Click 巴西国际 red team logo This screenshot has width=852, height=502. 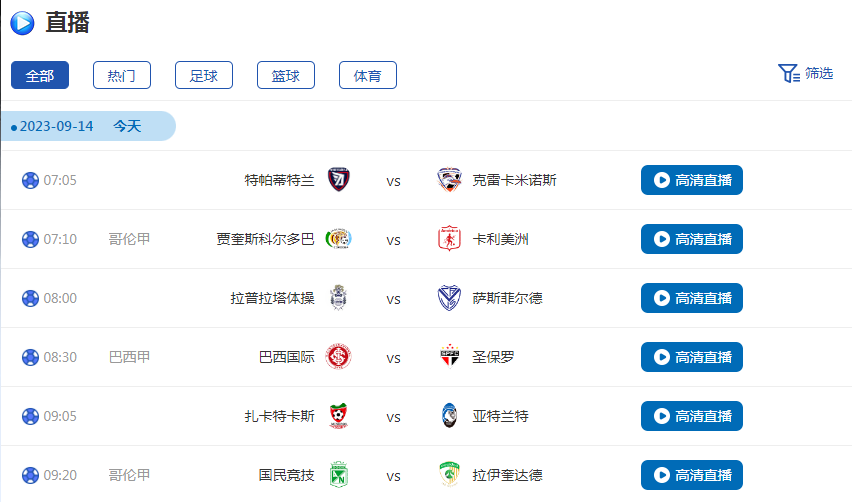[339, 357]
